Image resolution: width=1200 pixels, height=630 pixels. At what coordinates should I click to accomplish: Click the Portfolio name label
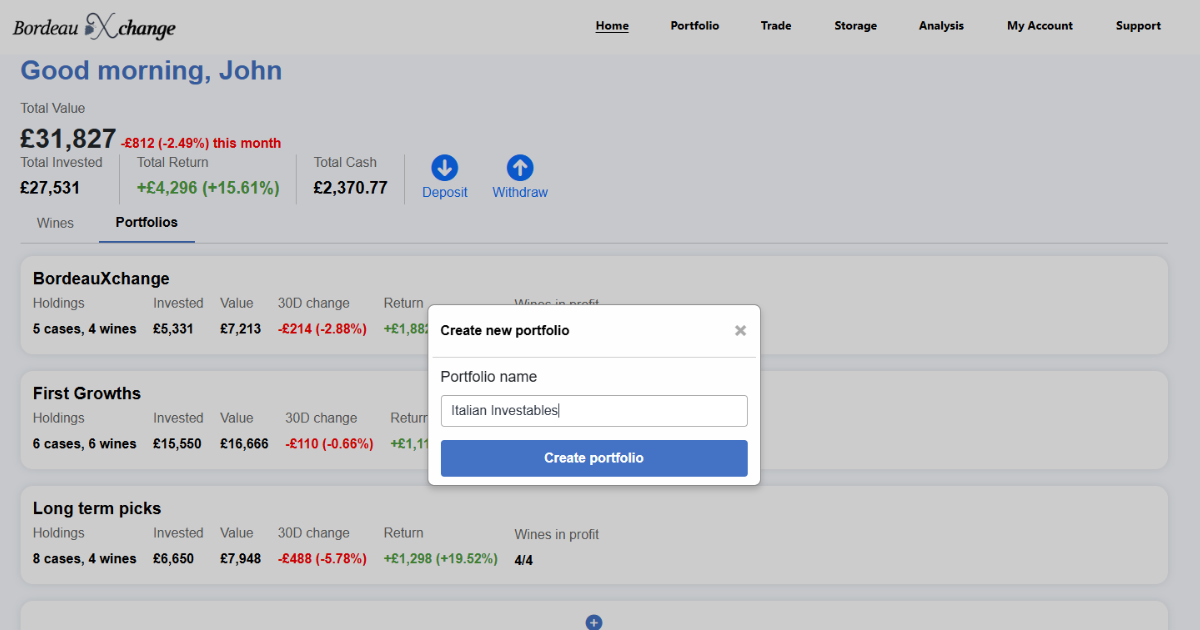click(489, 377)
